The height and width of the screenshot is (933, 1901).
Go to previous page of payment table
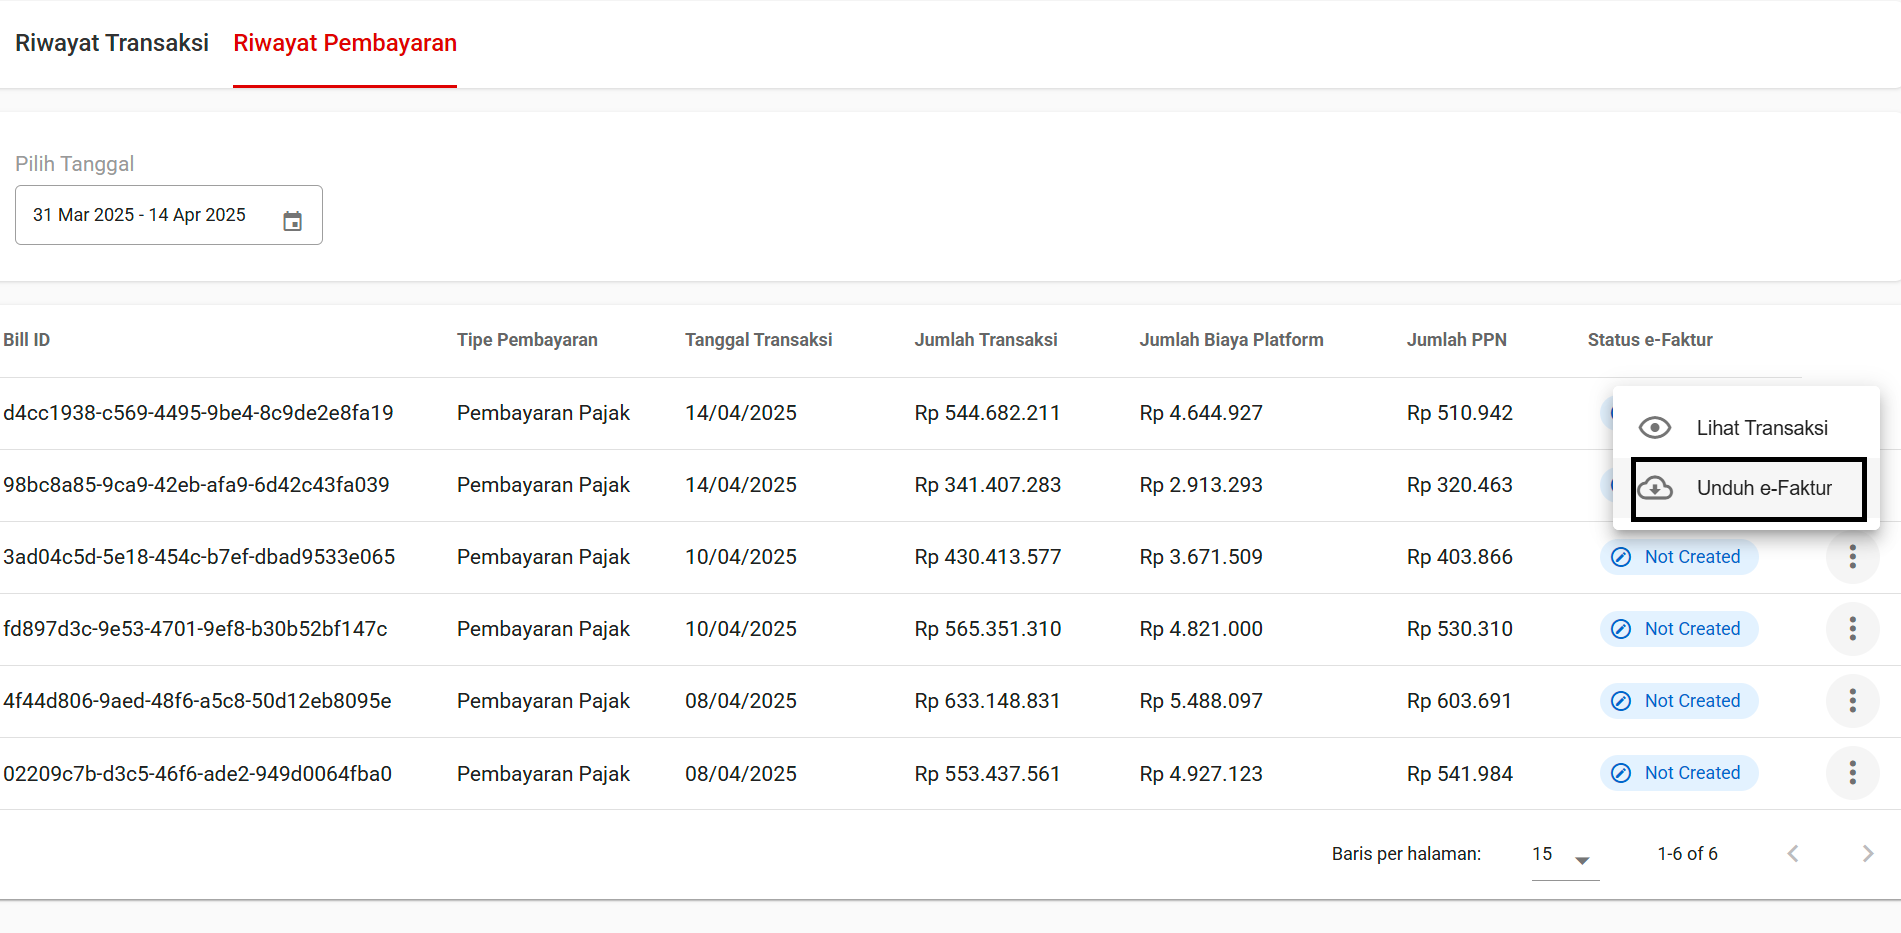pos(1793,853)
